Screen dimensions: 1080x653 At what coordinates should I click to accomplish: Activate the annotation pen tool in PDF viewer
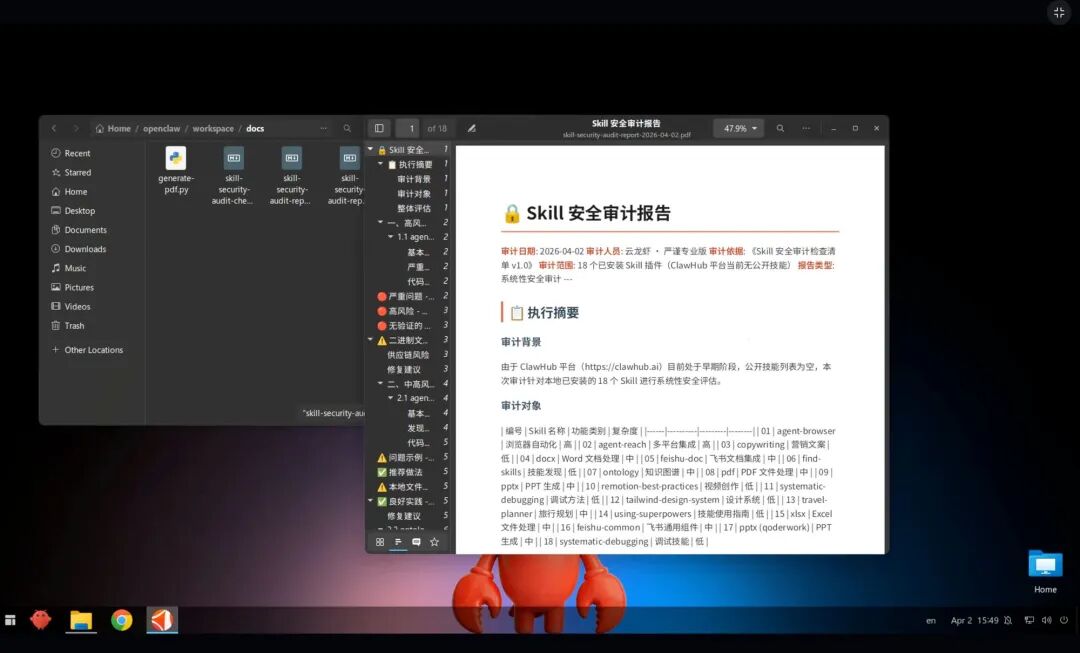click(x=471, y=128)
